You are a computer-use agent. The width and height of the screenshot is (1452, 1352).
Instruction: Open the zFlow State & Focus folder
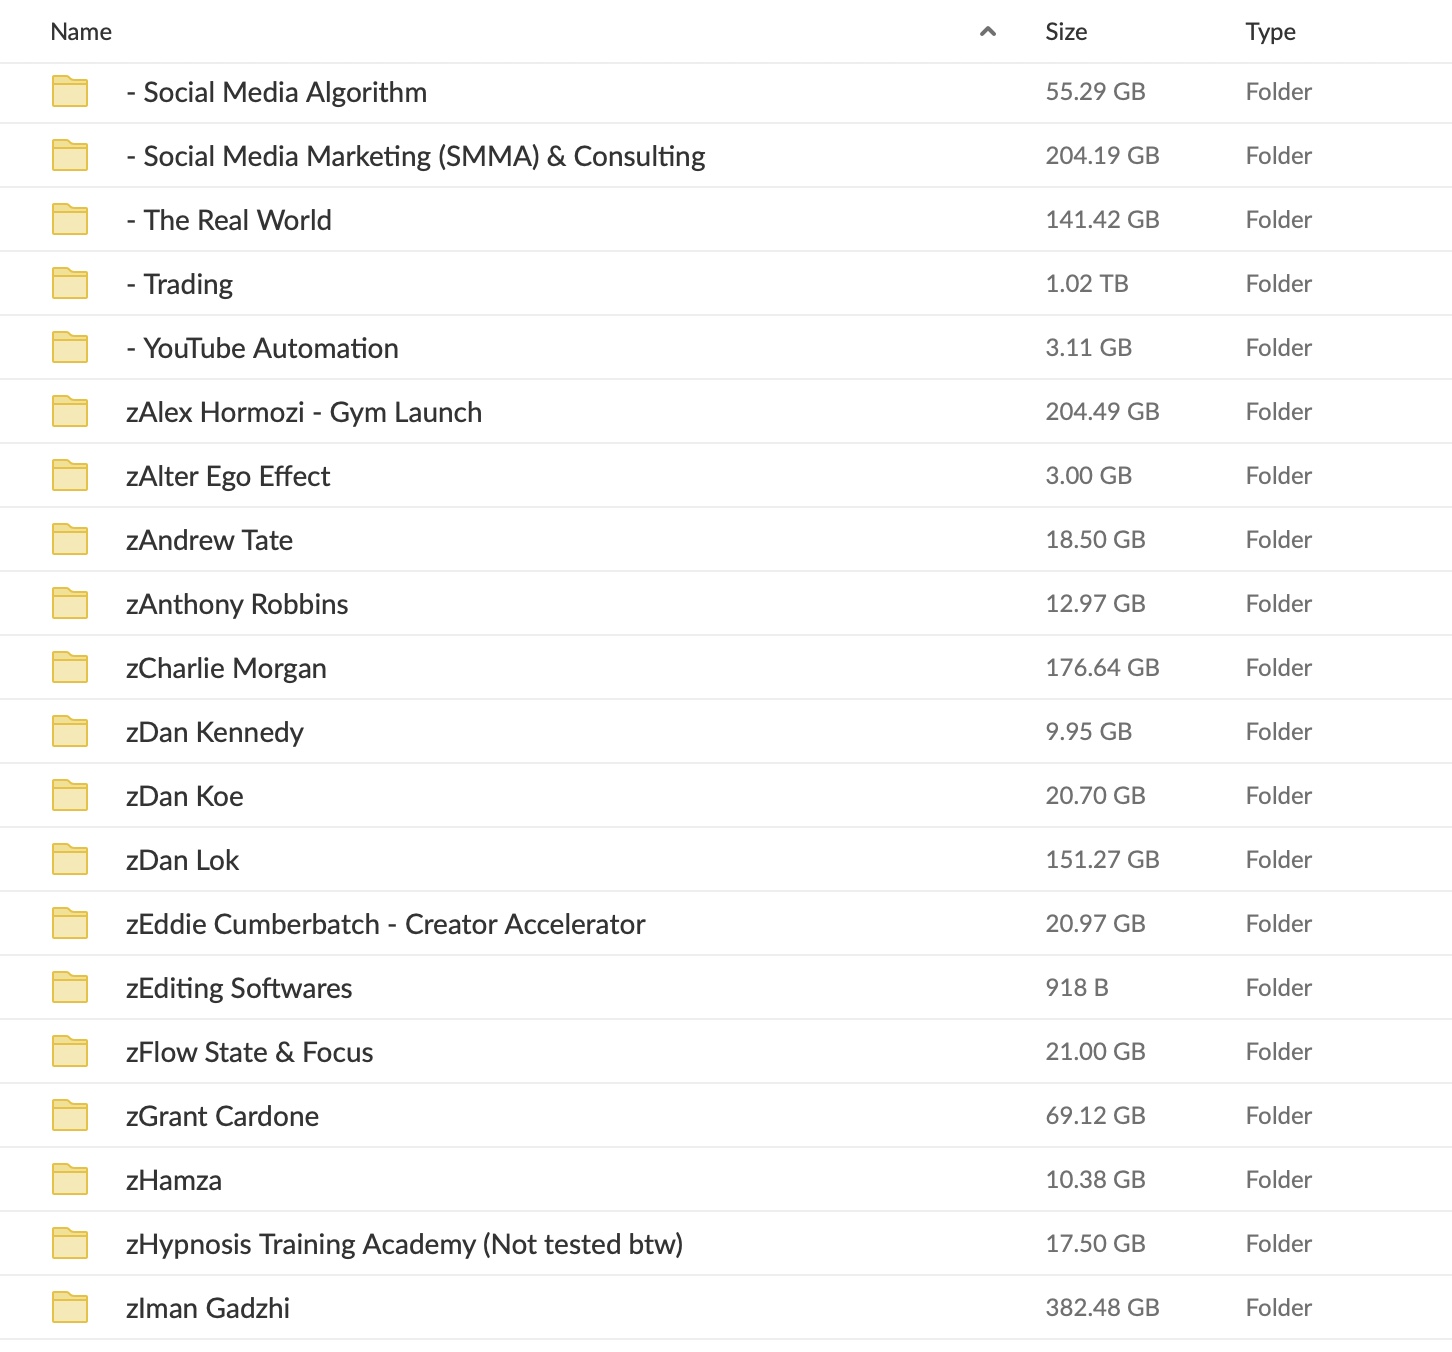pyautogui.click(x=251, y=1051)
